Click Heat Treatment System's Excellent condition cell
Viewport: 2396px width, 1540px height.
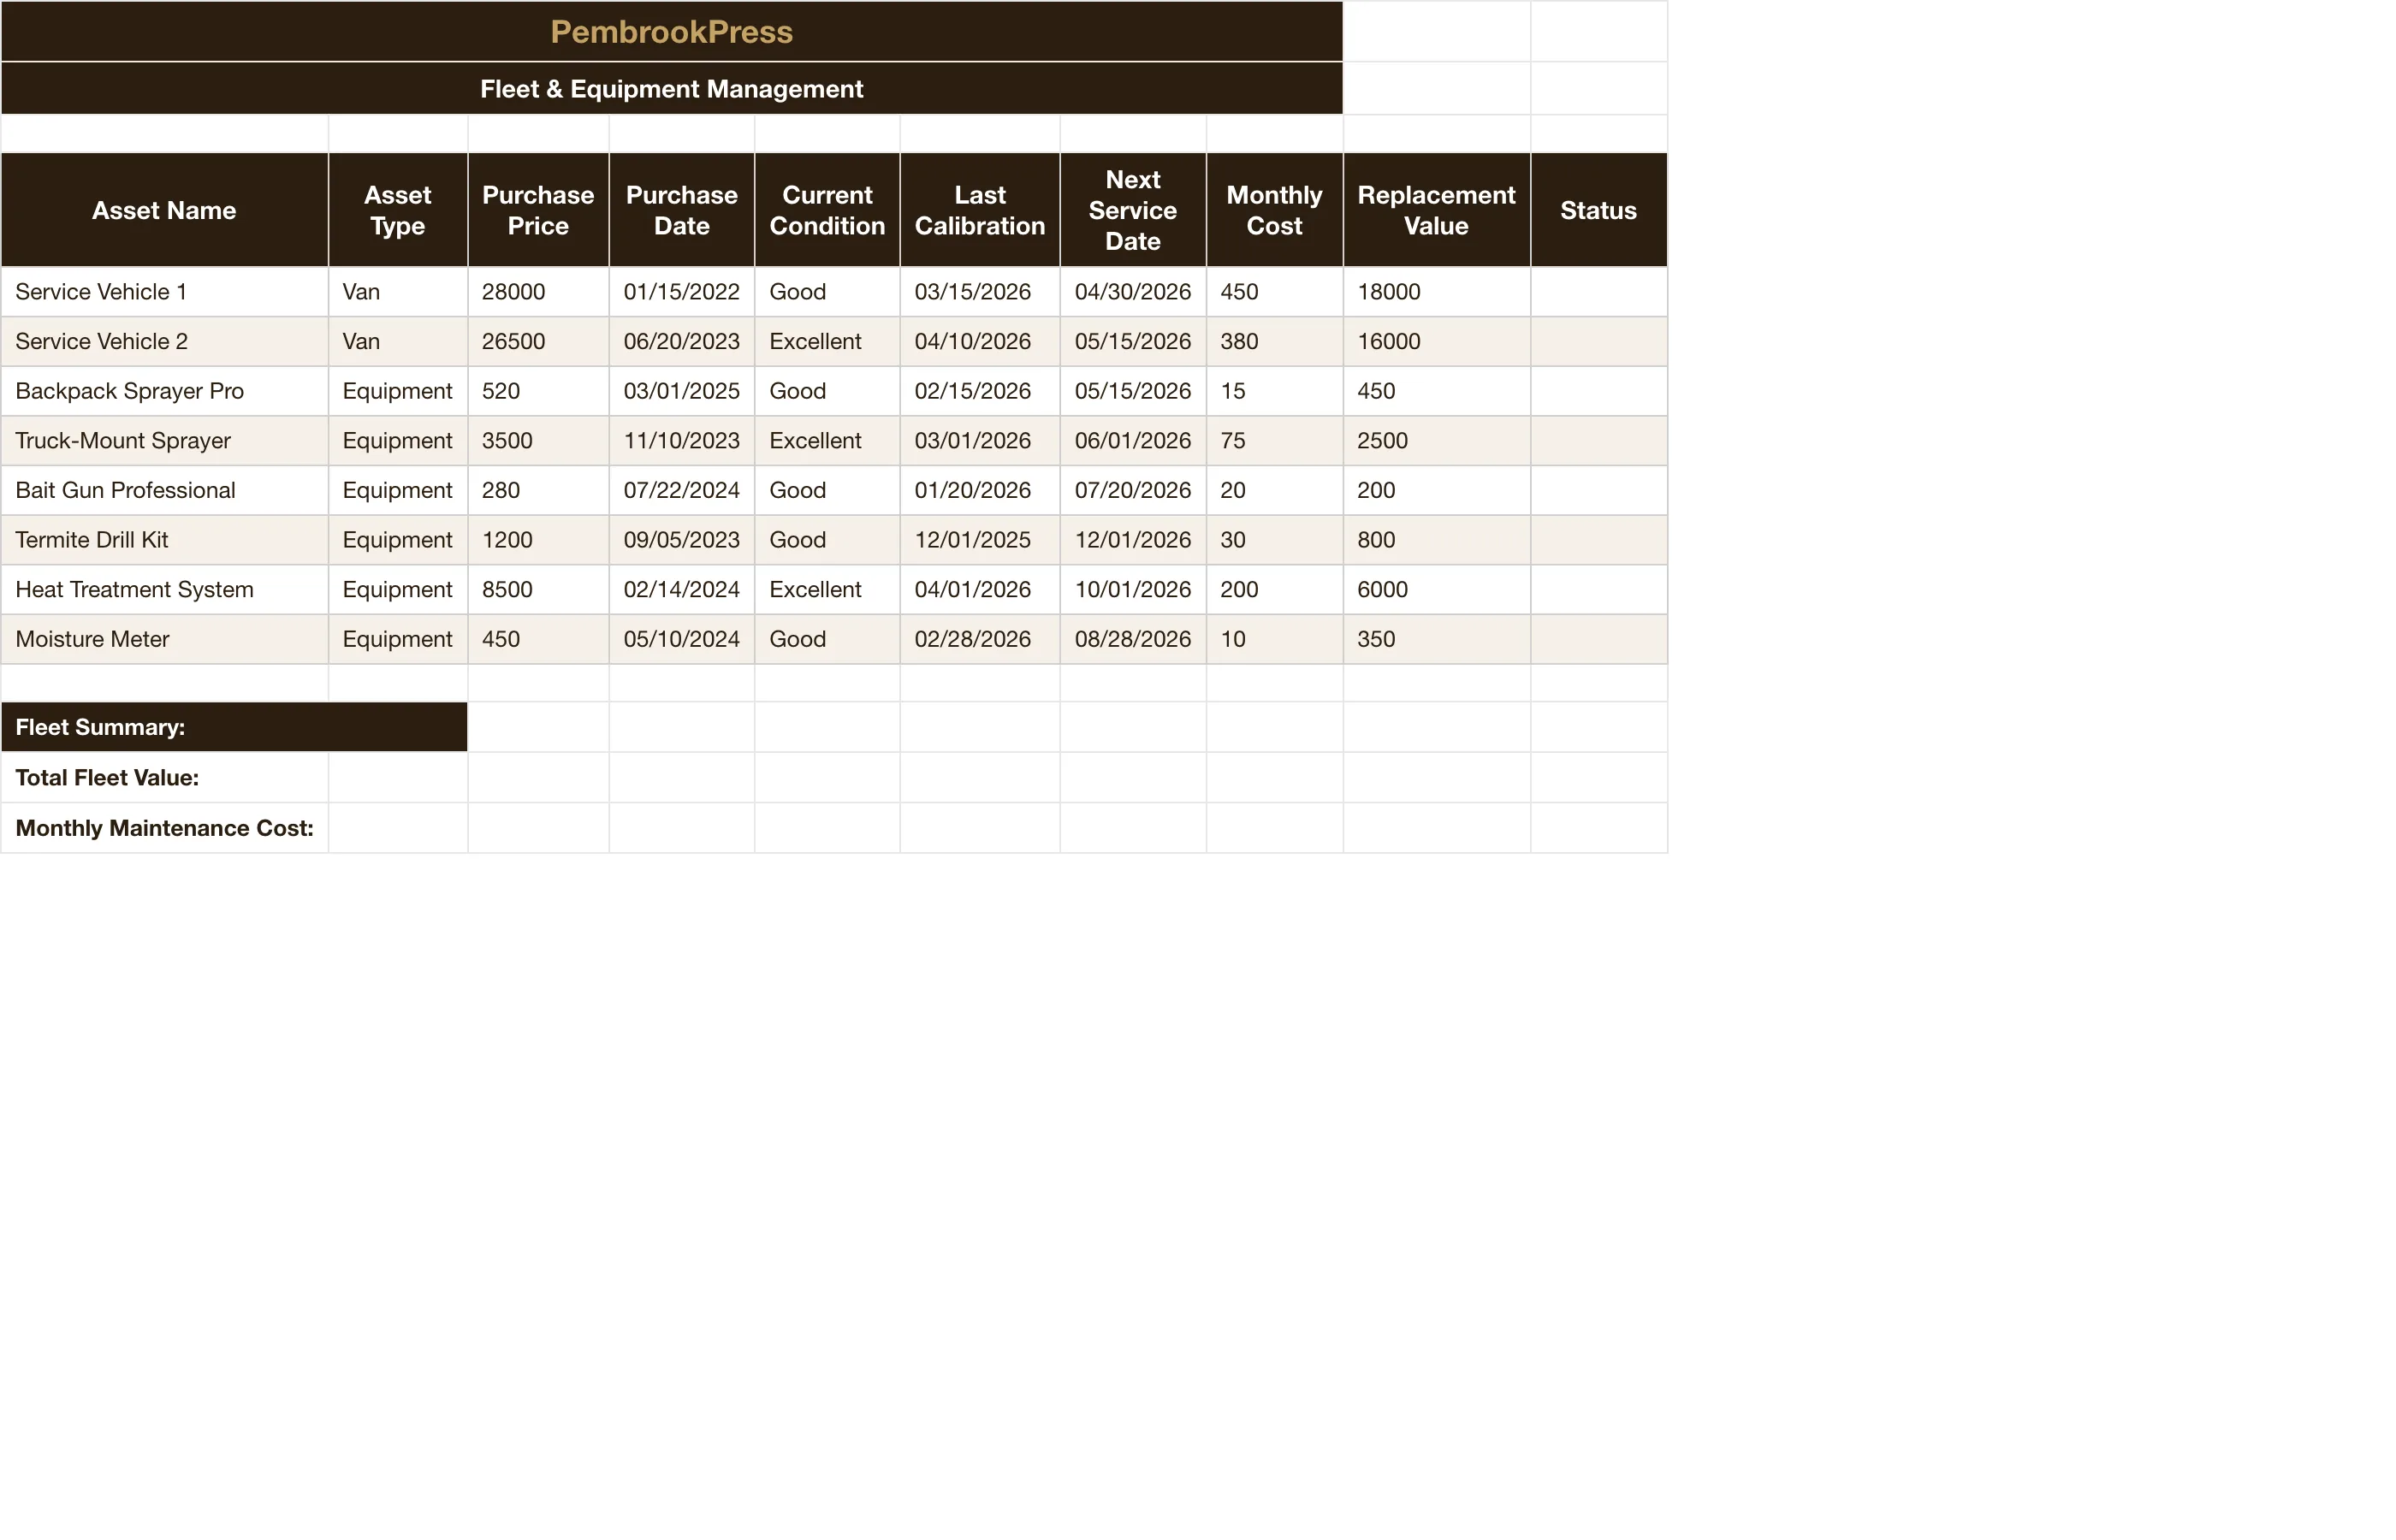tap(827, 590)
